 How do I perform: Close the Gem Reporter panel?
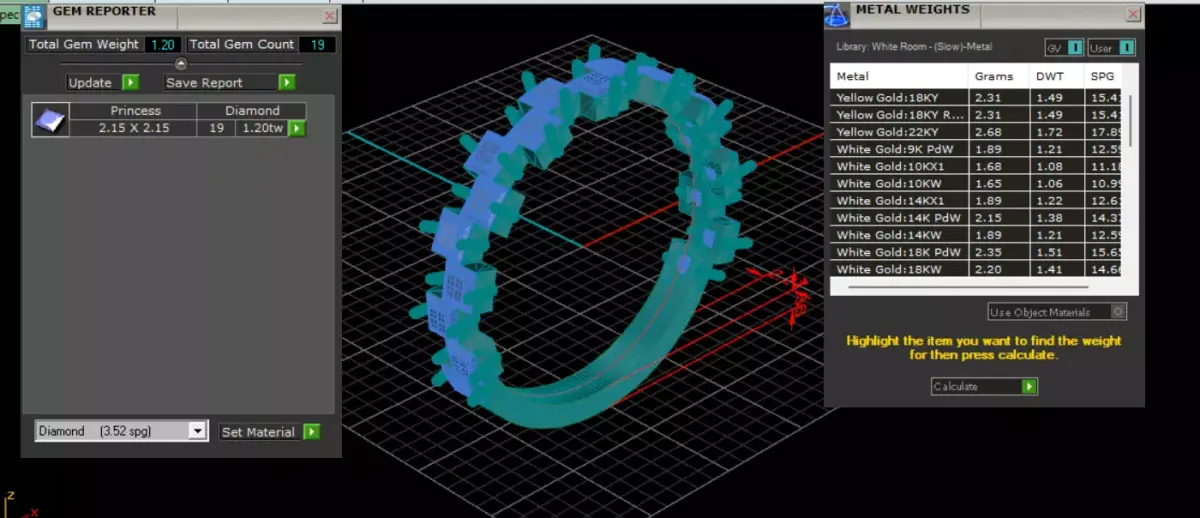(x=330, y=17)
